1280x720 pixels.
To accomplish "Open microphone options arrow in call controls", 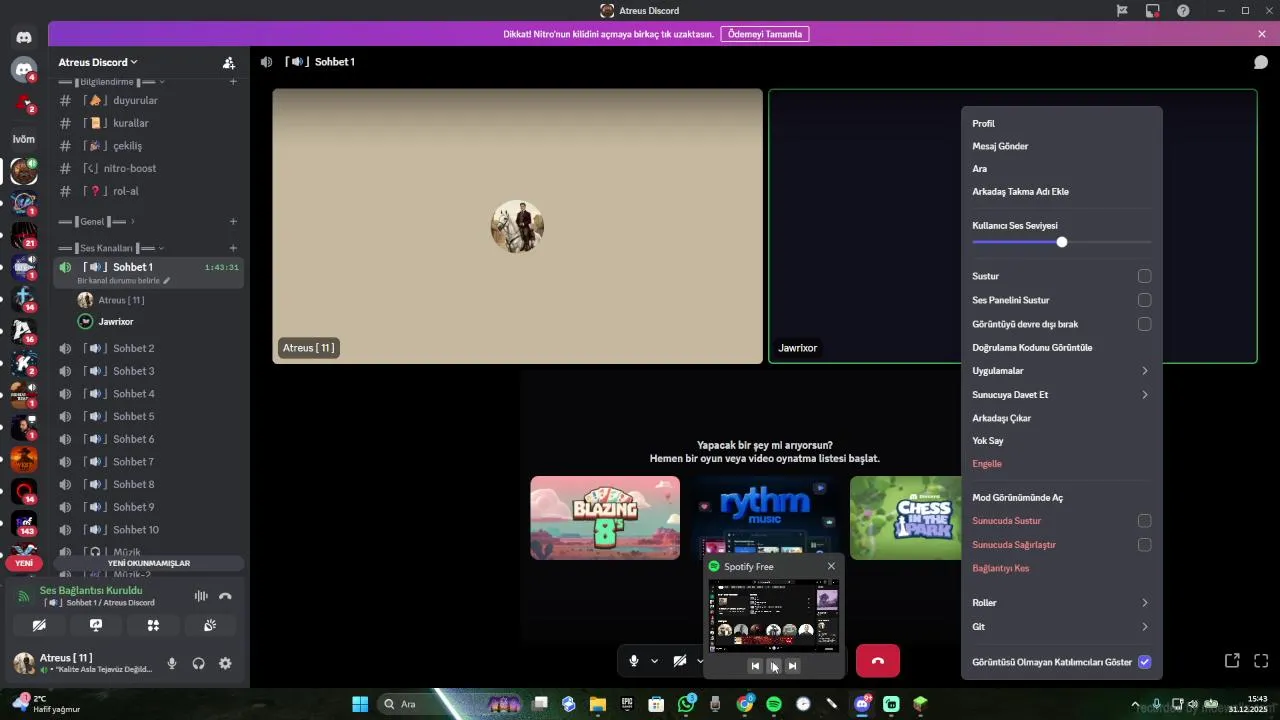I will click(x=654, y=661).
